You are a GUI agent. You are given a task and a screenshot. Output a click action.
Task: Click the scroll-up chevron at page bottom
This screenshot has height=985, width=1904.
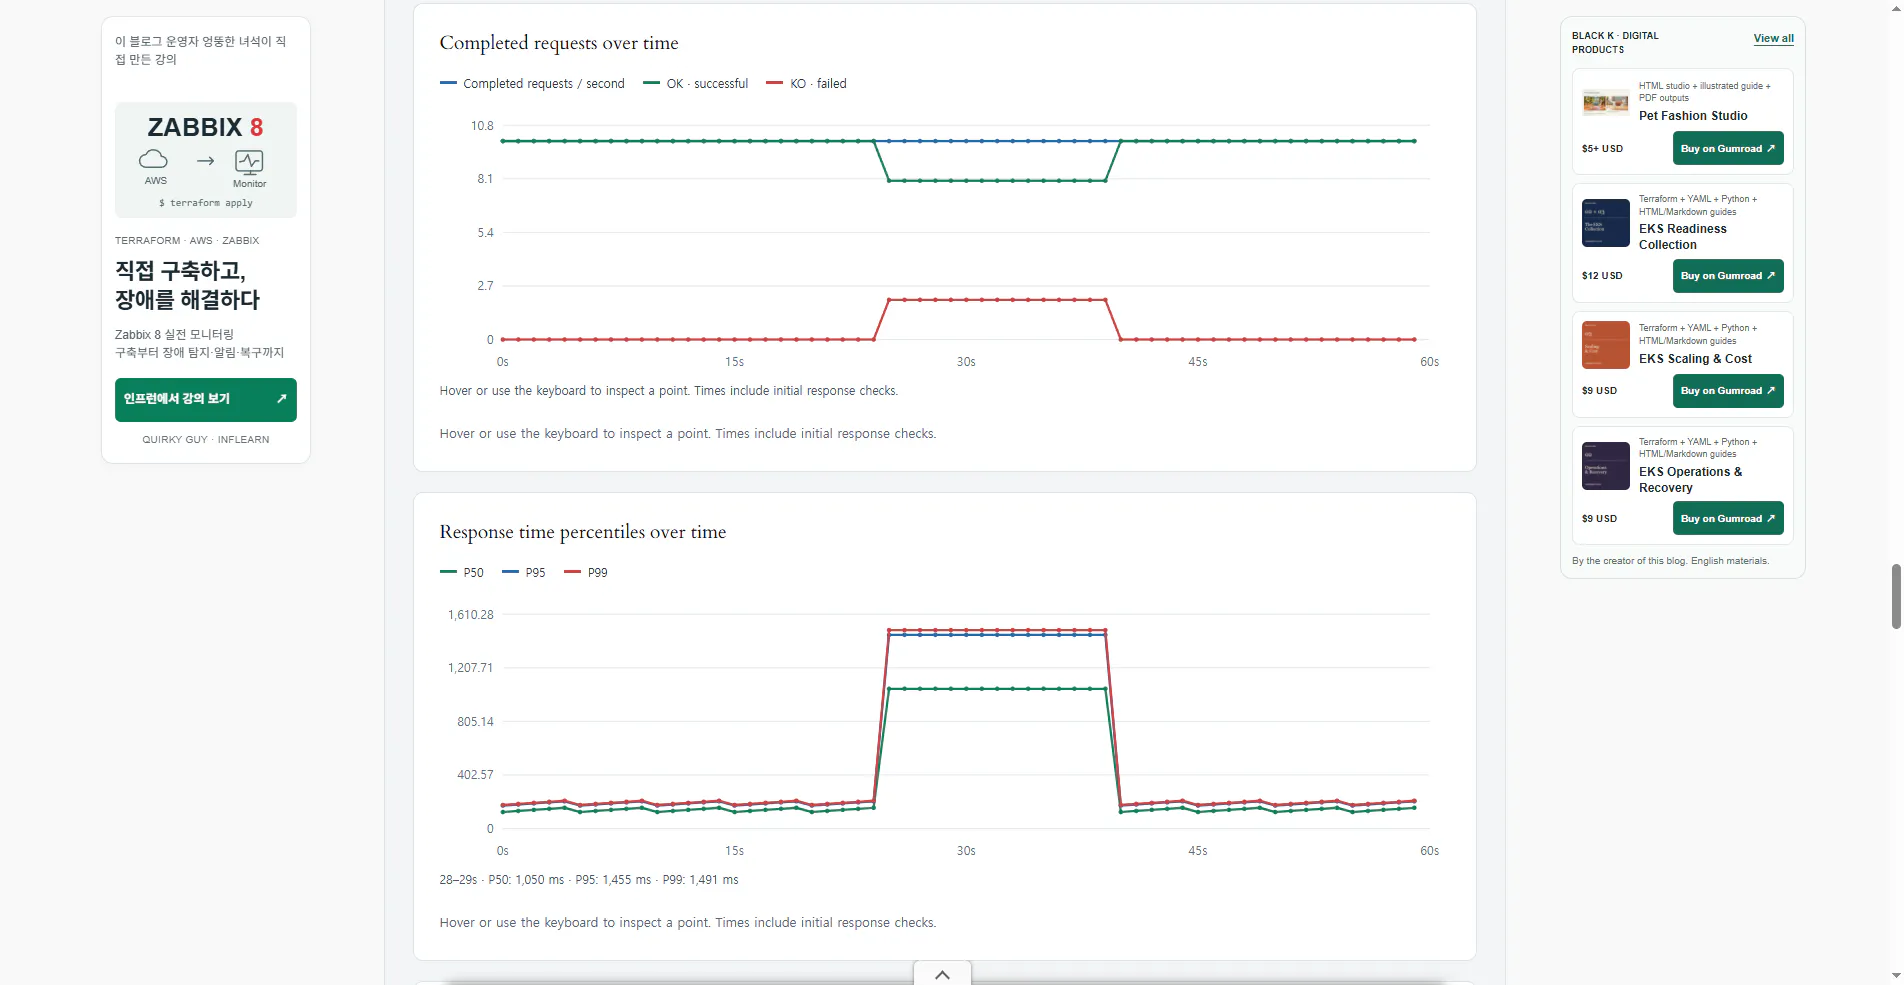pyautogui.click(x=942, y=974)
